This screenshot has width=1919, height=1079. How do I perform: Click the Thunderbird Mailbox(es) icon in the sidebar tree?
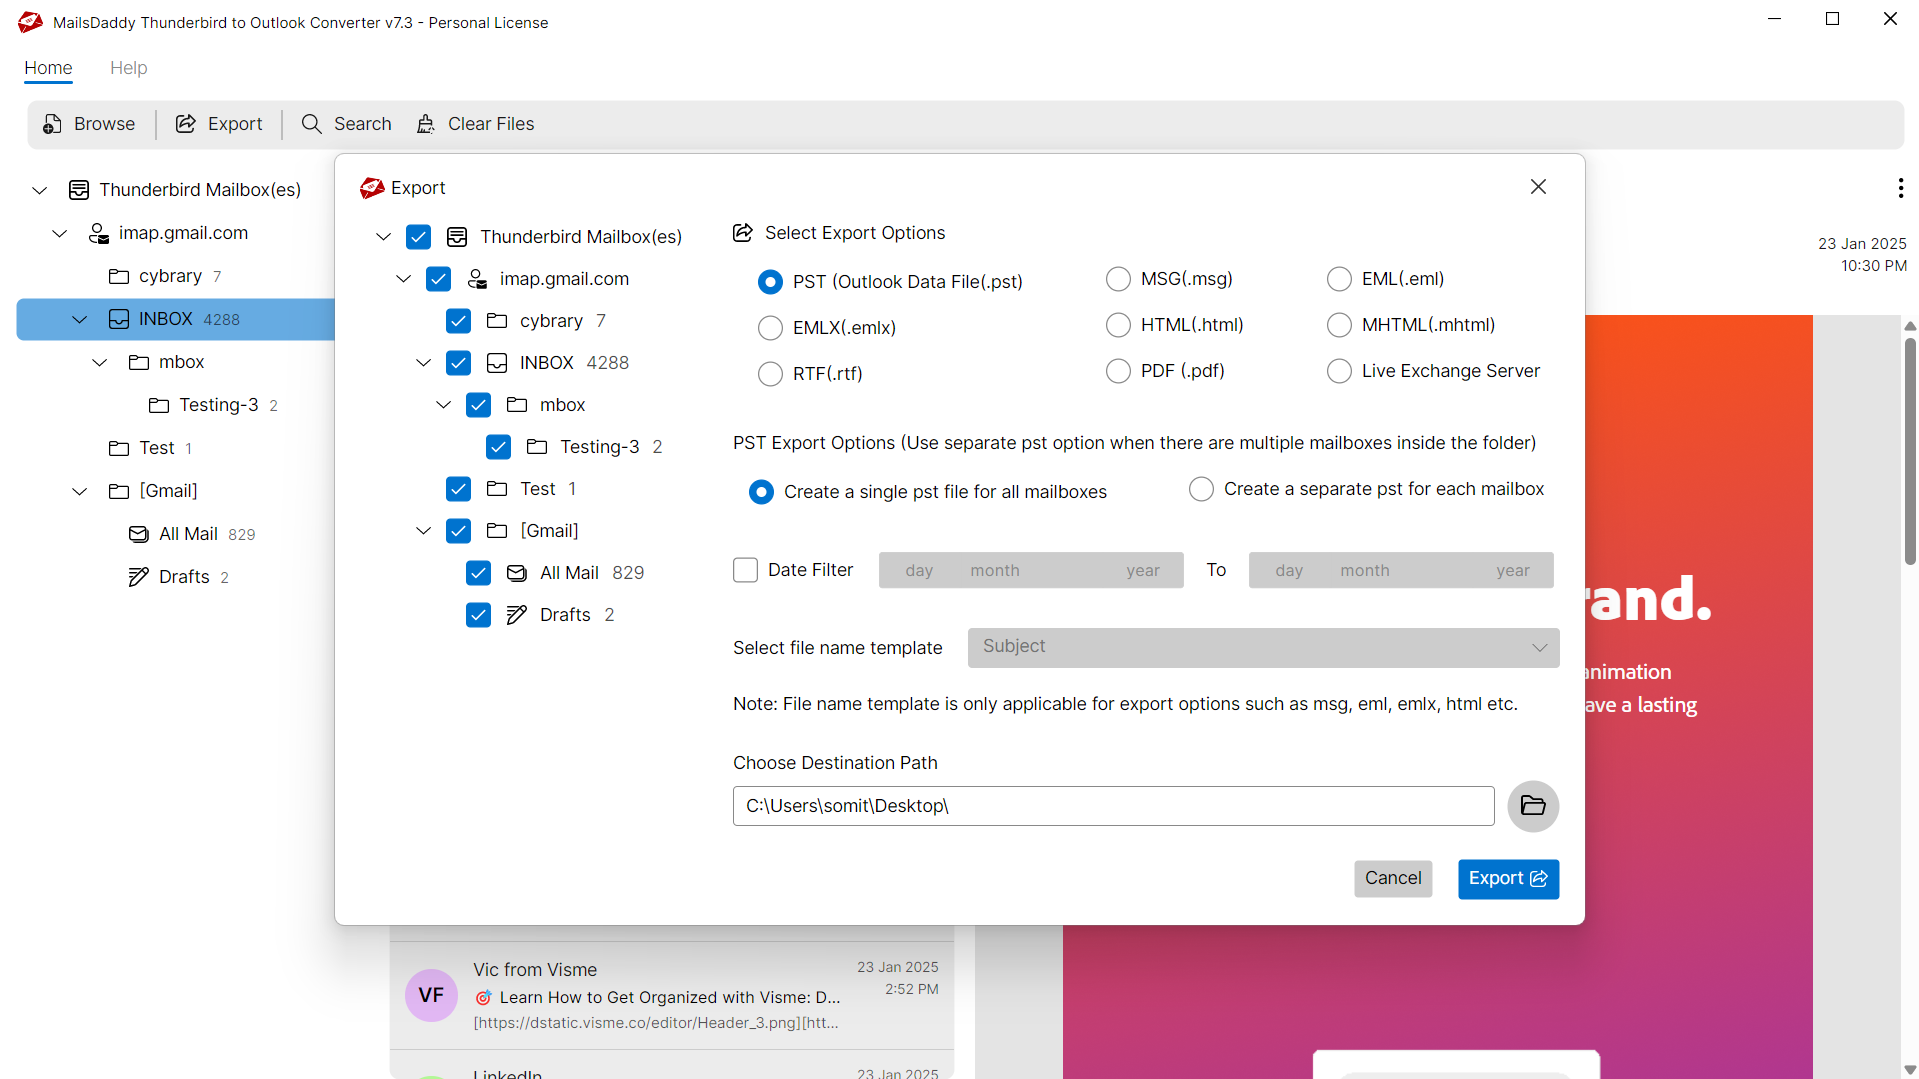coord(79,190)
